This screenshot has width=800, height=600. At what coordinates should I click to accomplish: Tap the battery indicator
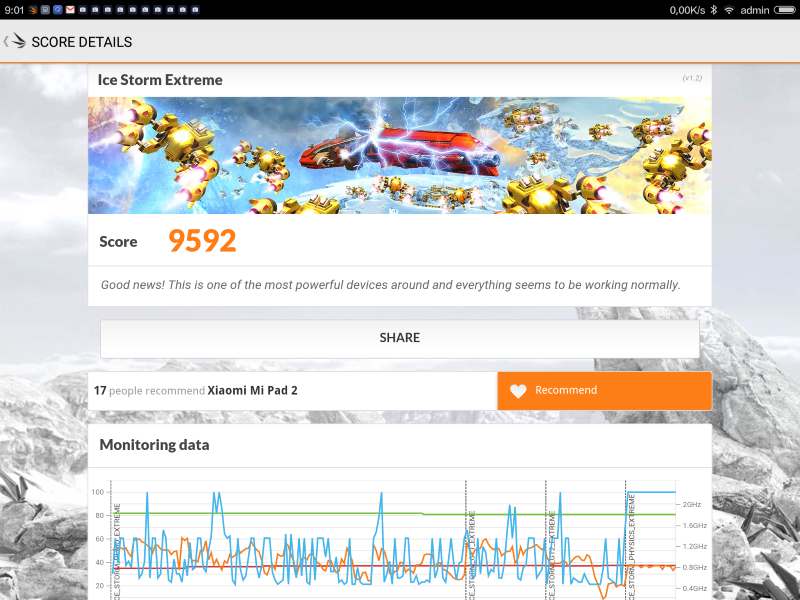[x=785, y=10]
